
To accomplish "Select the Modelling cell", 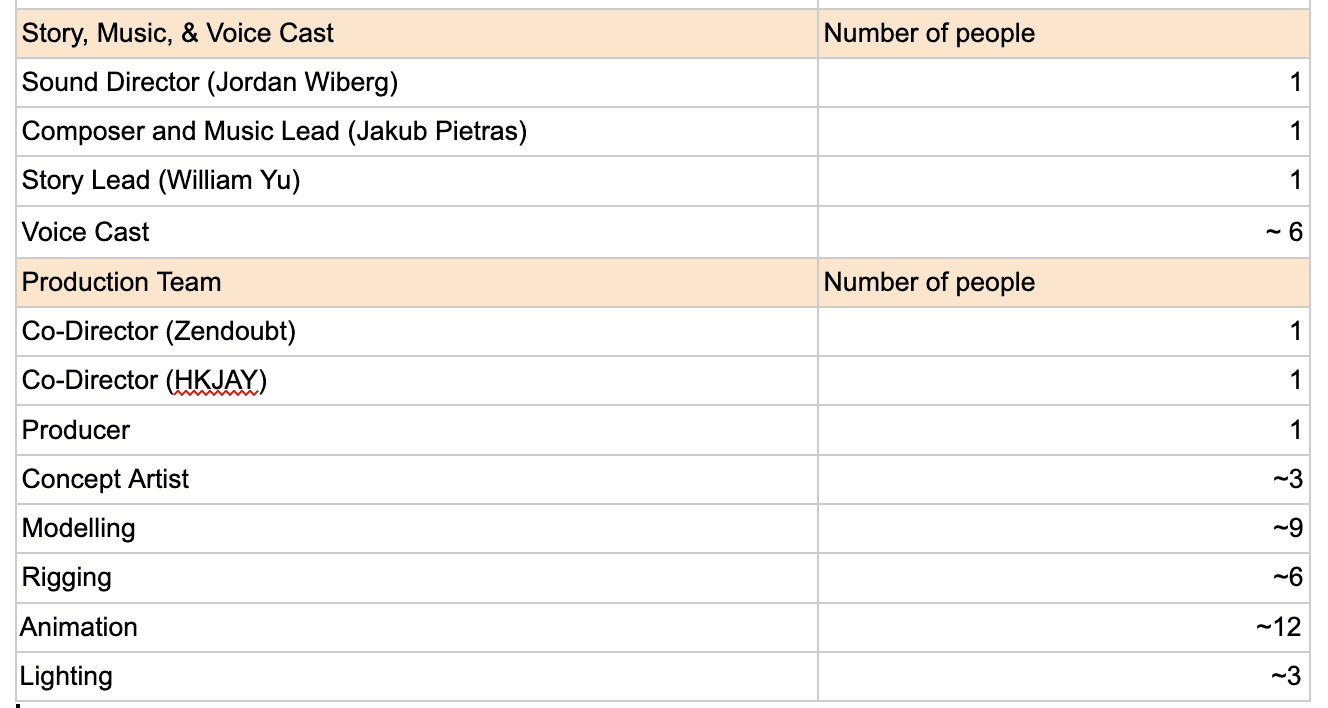I will [78, 528].
